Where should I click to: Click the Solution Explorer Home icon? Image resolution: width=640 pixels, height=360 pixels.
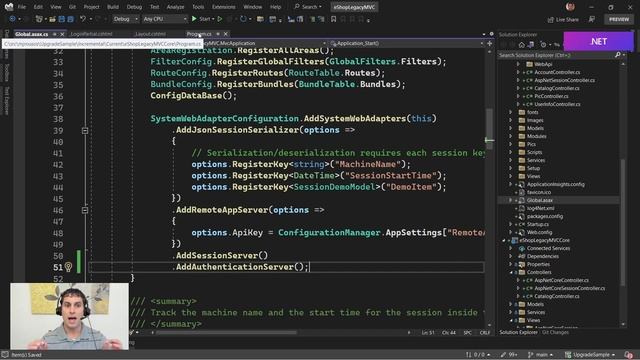point(522,44)
